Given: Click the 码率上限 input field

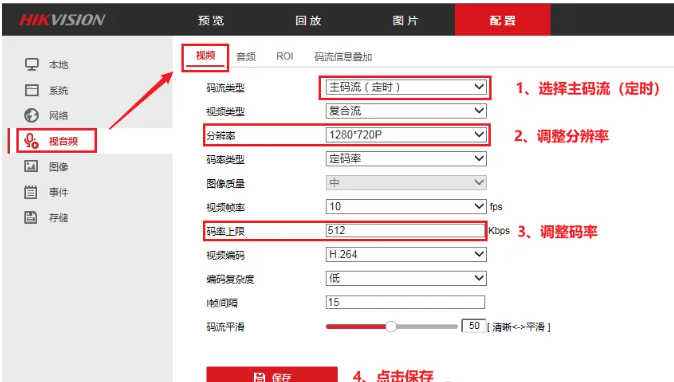Looking at the screenshot, I should click(405, 231).
